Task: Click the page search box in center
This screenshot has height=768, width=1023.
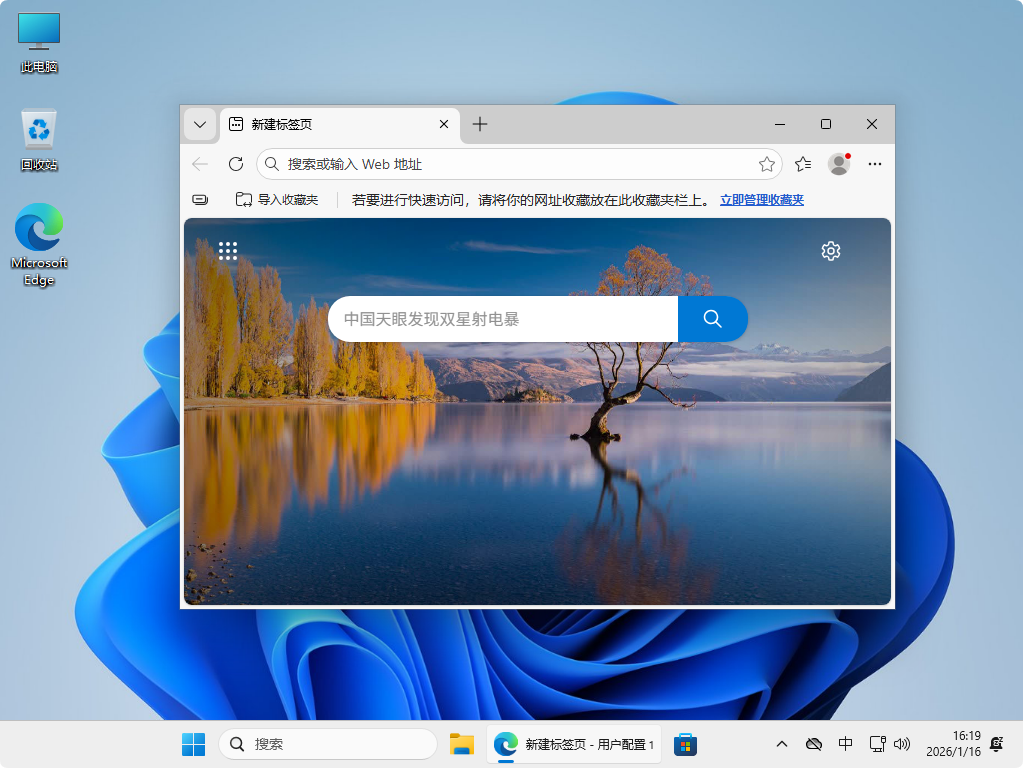Action: pos(503,319)
